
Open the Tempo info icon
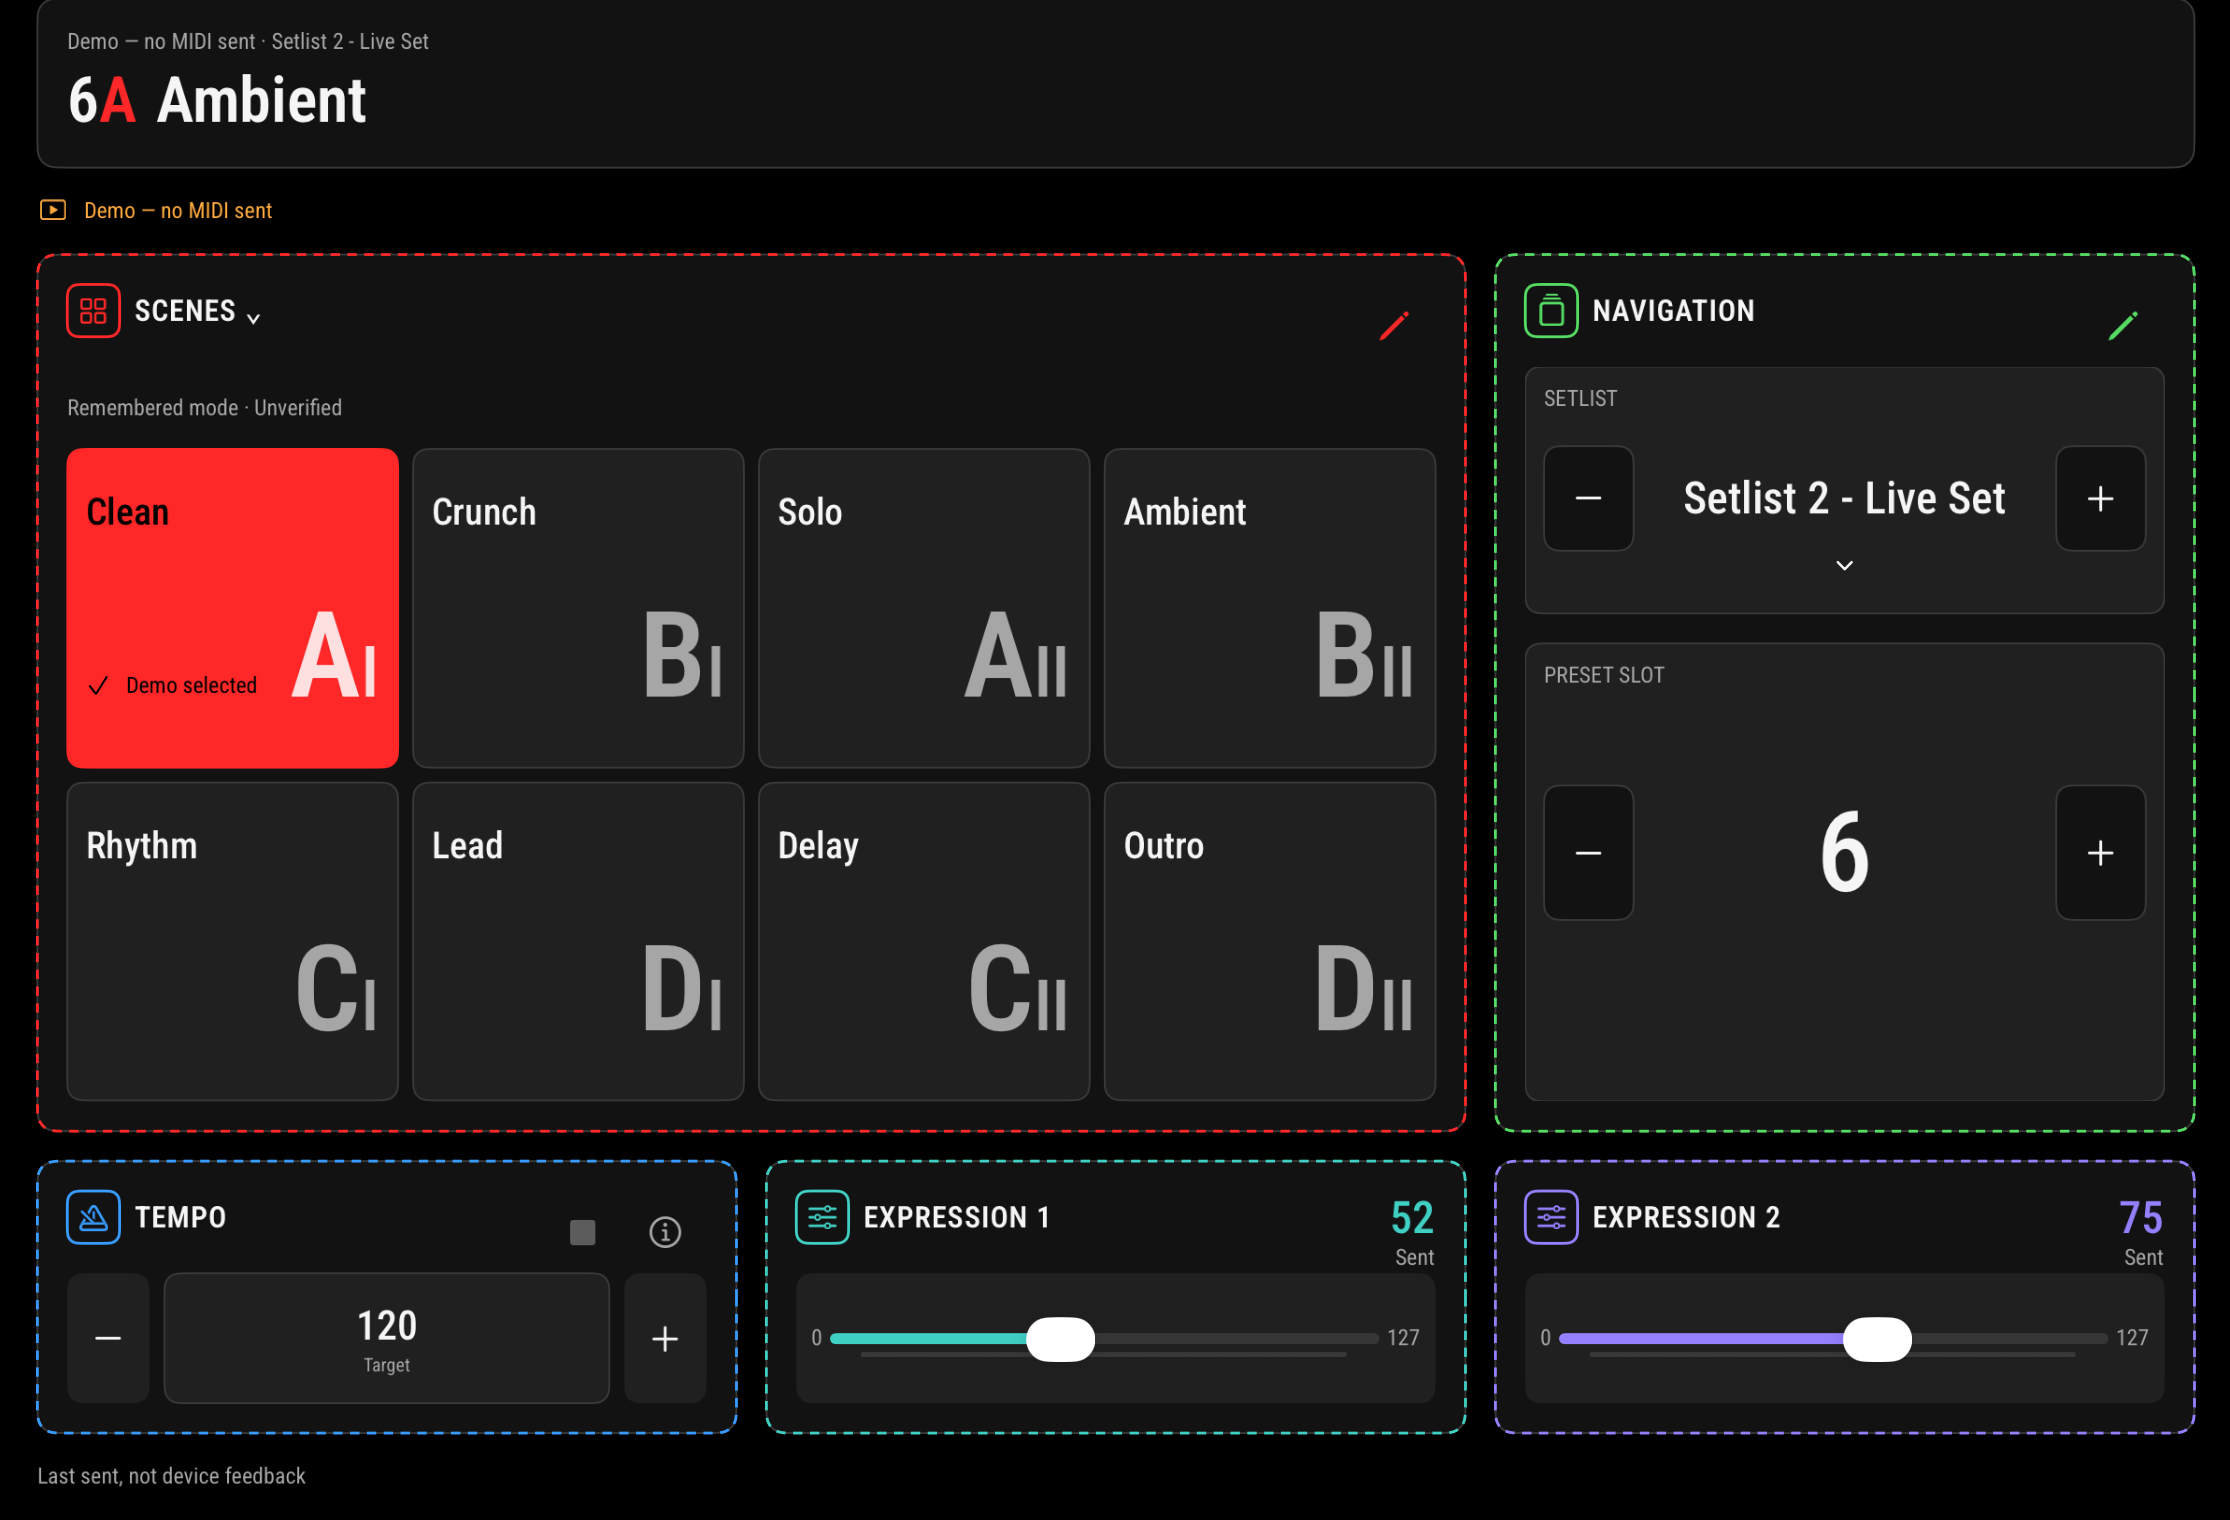coord(665,1232)
